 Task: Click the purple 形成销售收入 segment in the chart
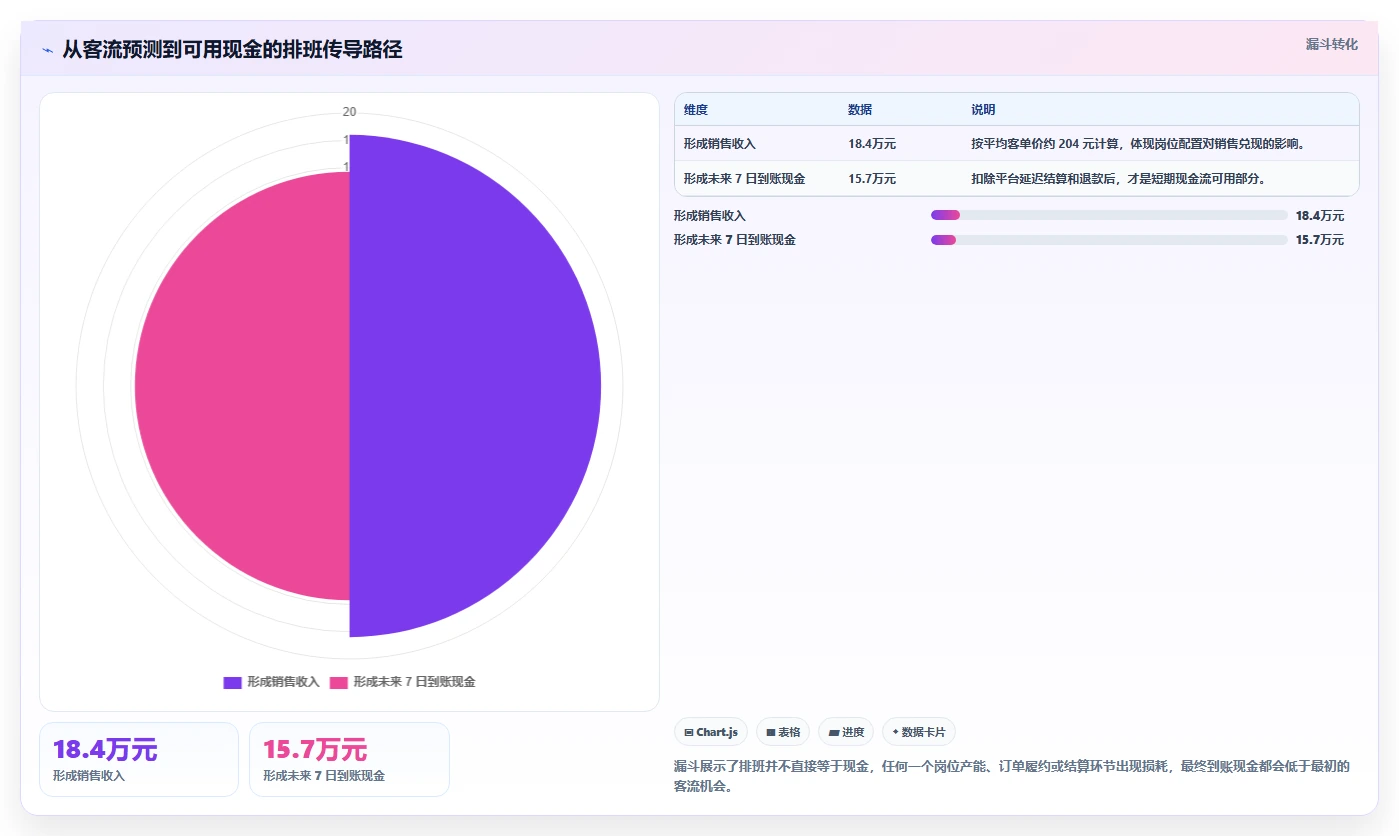475,386
